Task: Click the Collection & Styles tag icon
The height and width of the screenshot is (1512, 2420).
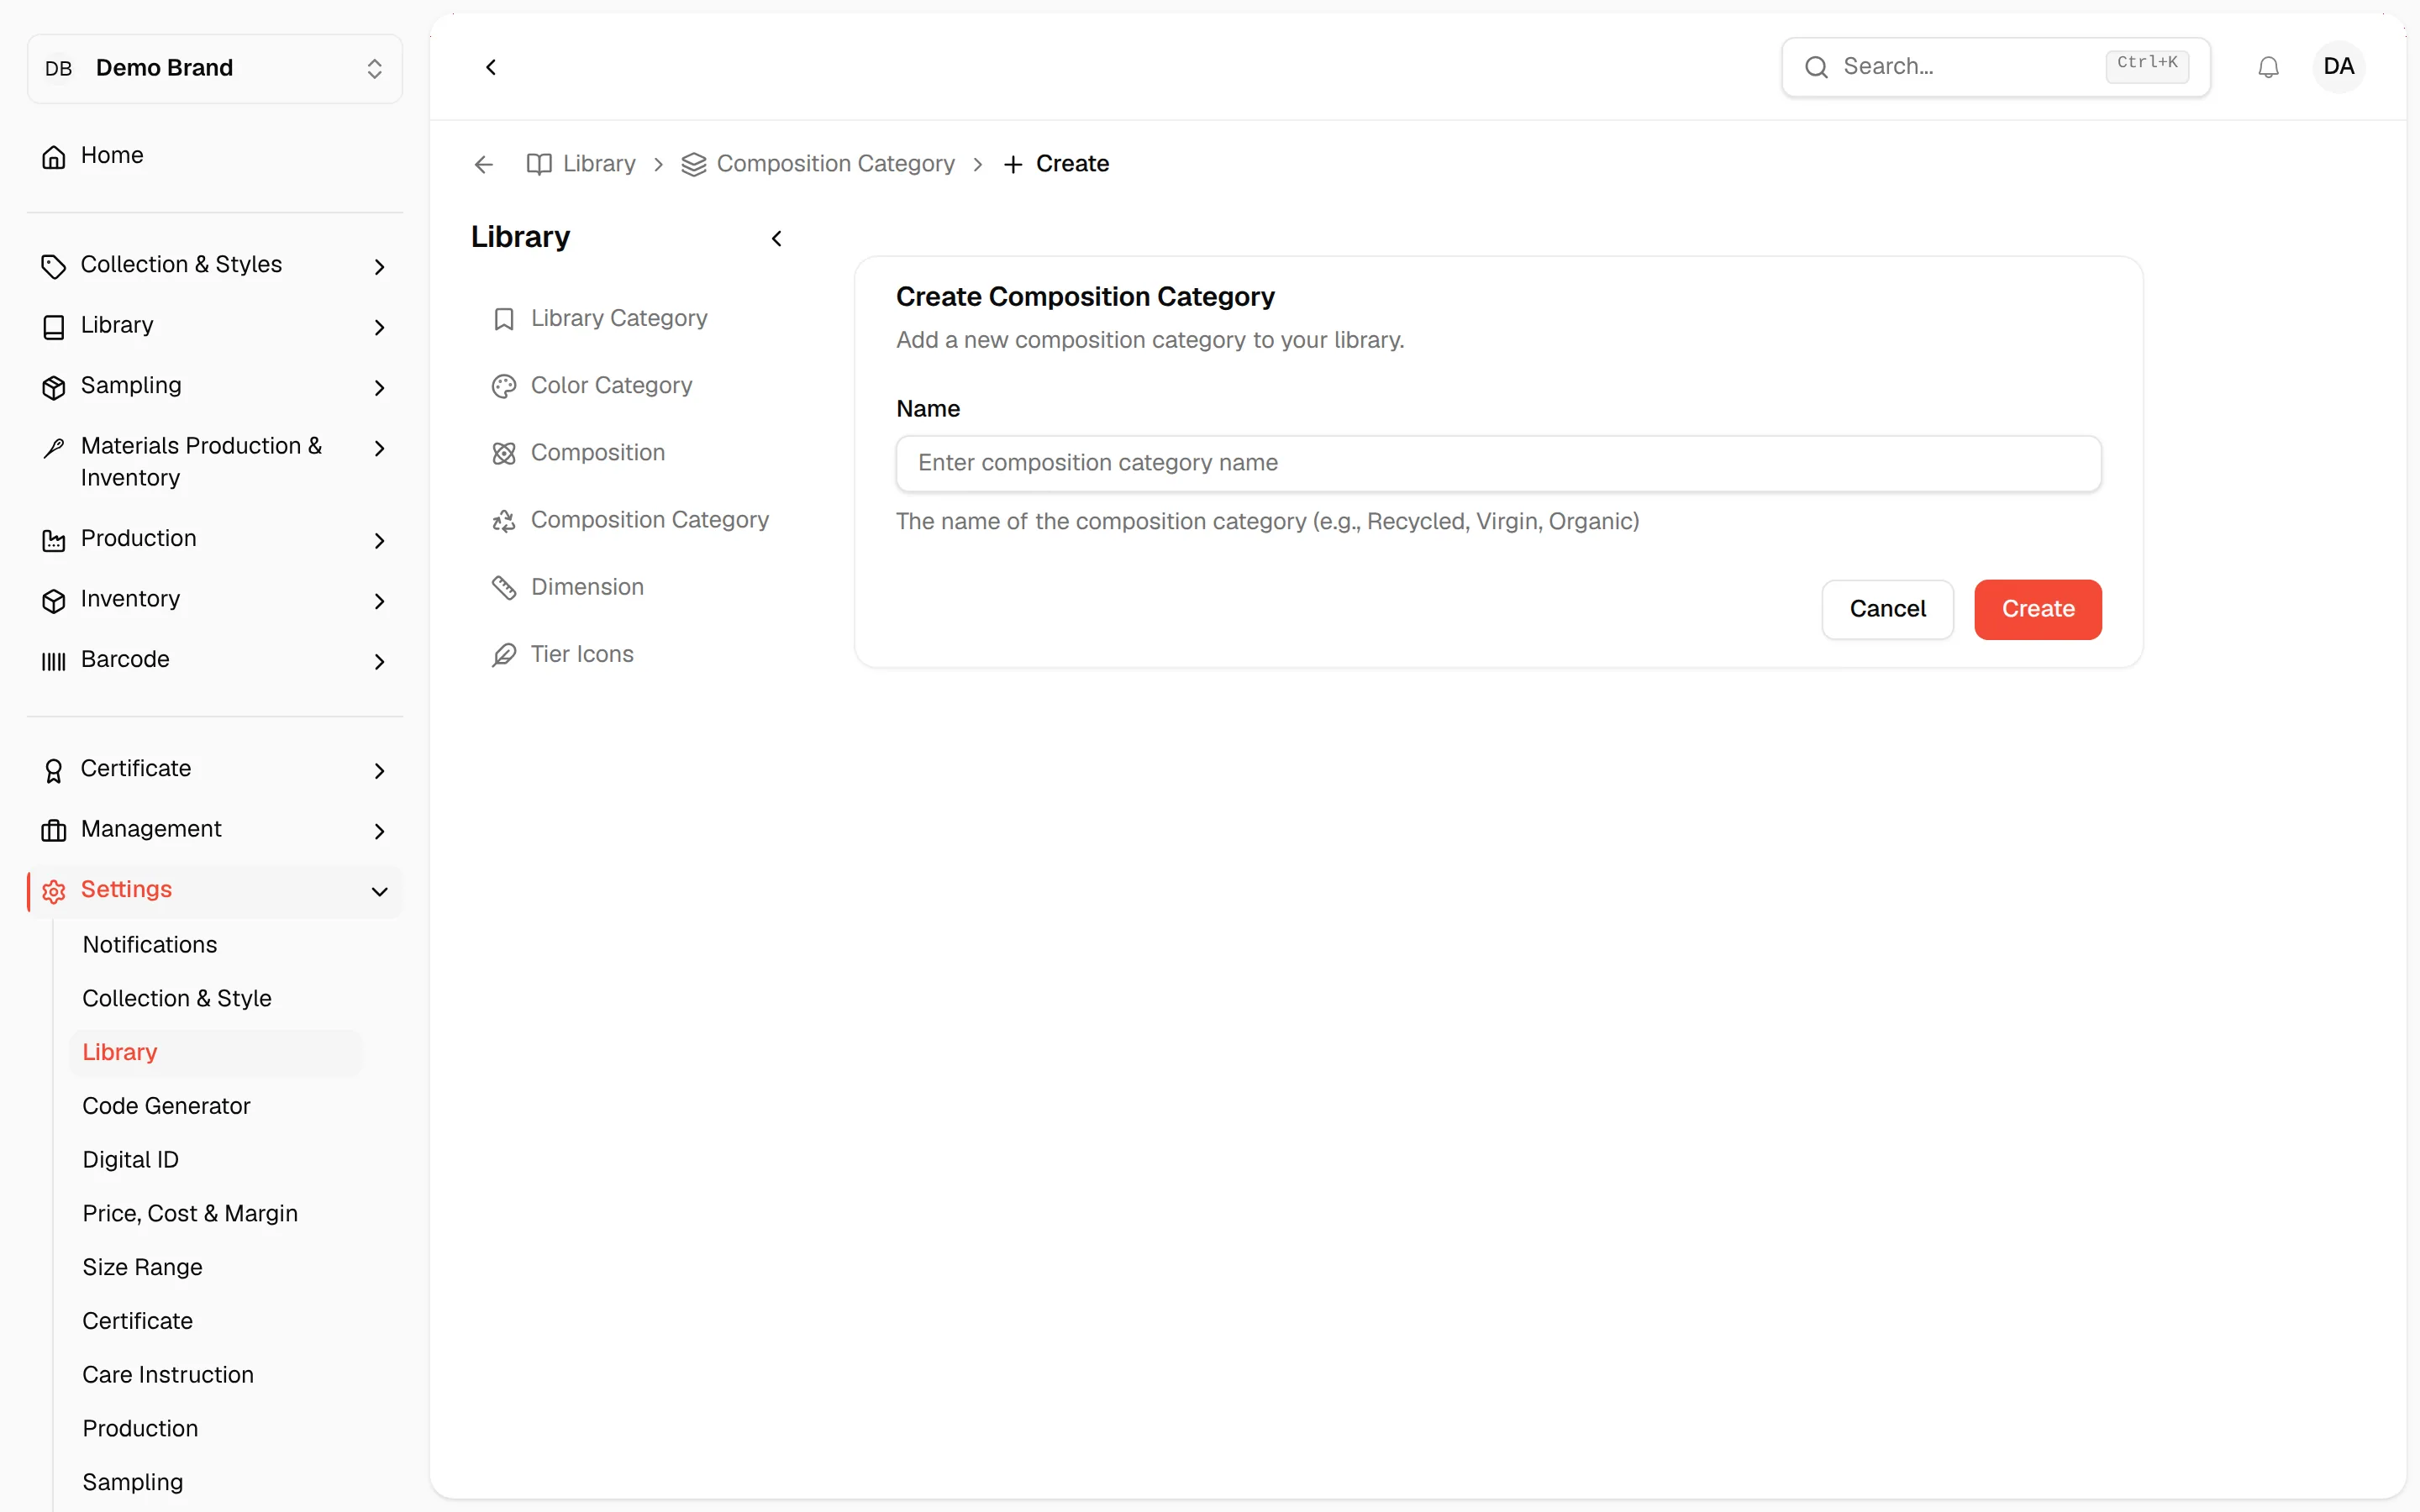Action: pyautogui.click(x=54, y=266)
